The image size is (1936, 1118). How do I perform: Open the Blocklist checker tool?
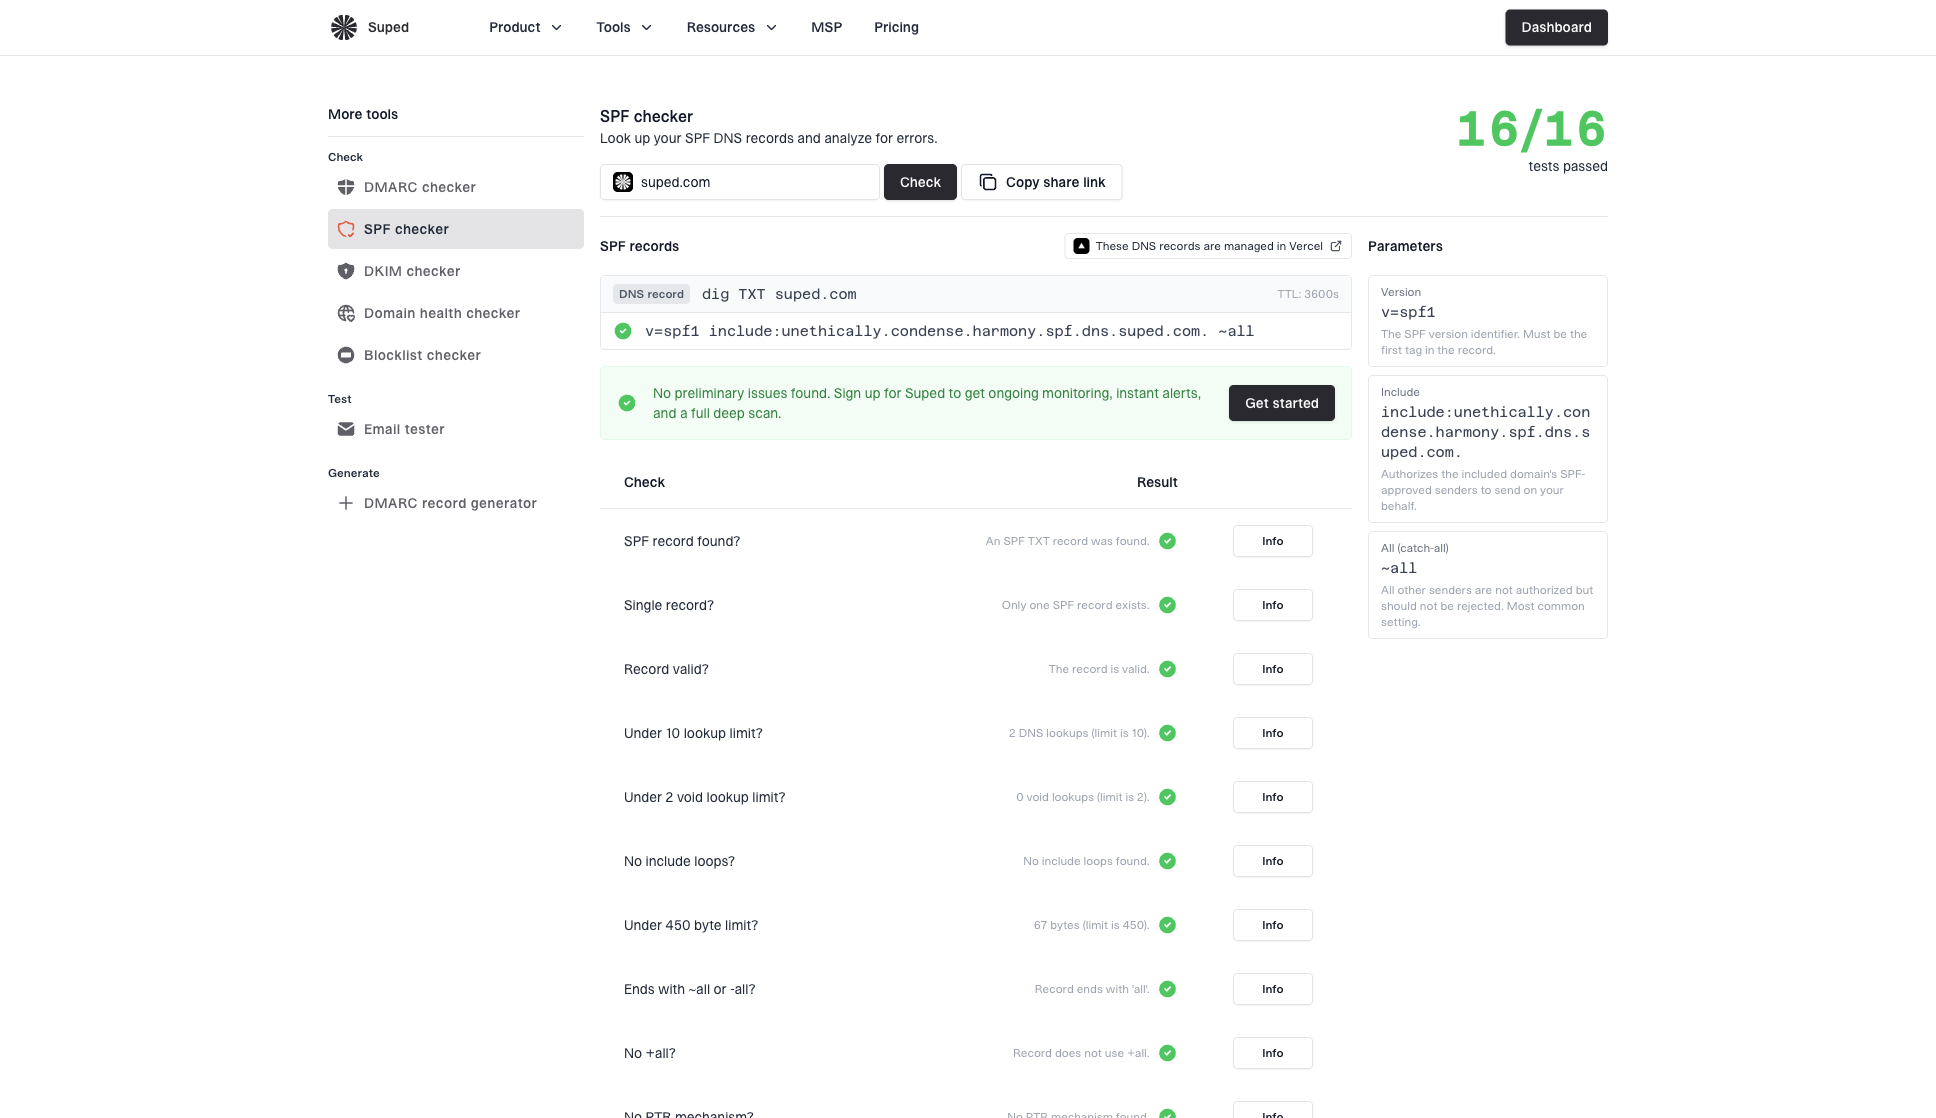click(456, 355)
